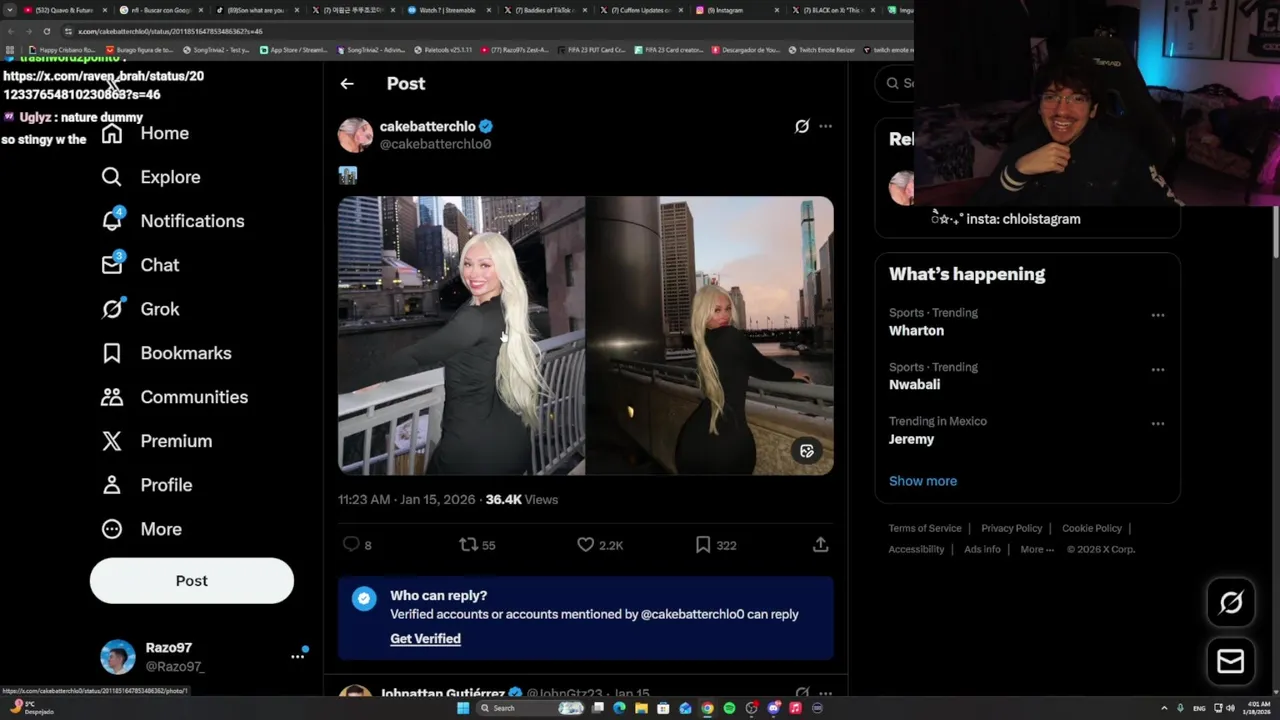Open Grok from the left sidebar

click(140, 309)
